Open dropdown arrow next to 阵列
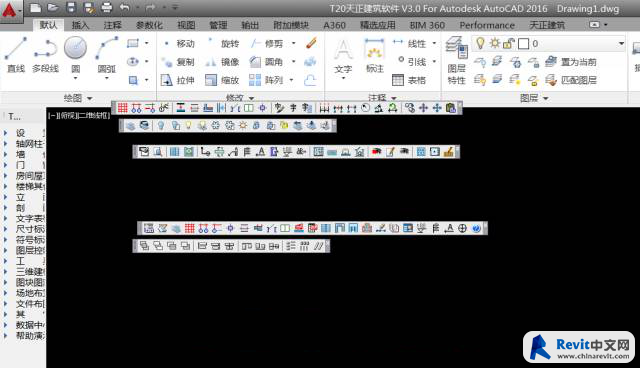The image size is (640, 368). pos(291,80)
